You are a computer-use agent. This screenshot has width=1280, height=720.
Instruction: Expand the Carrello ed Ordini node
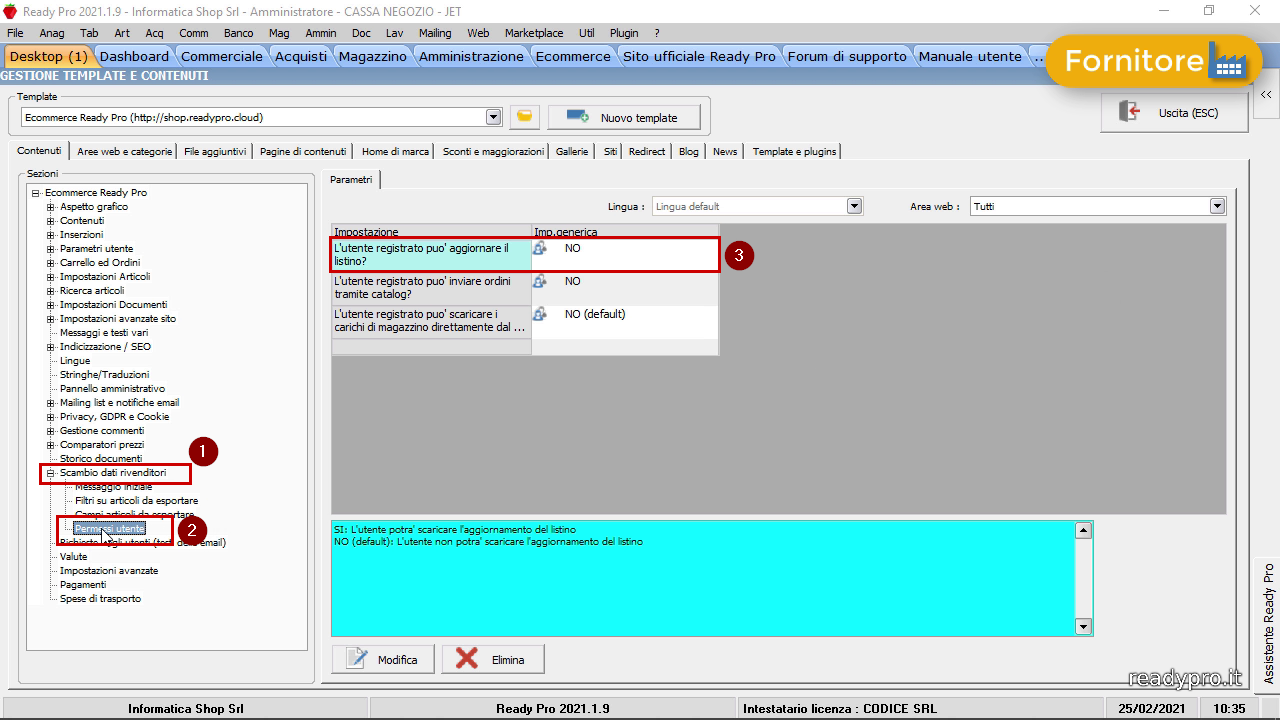click(x=51, y=263)
